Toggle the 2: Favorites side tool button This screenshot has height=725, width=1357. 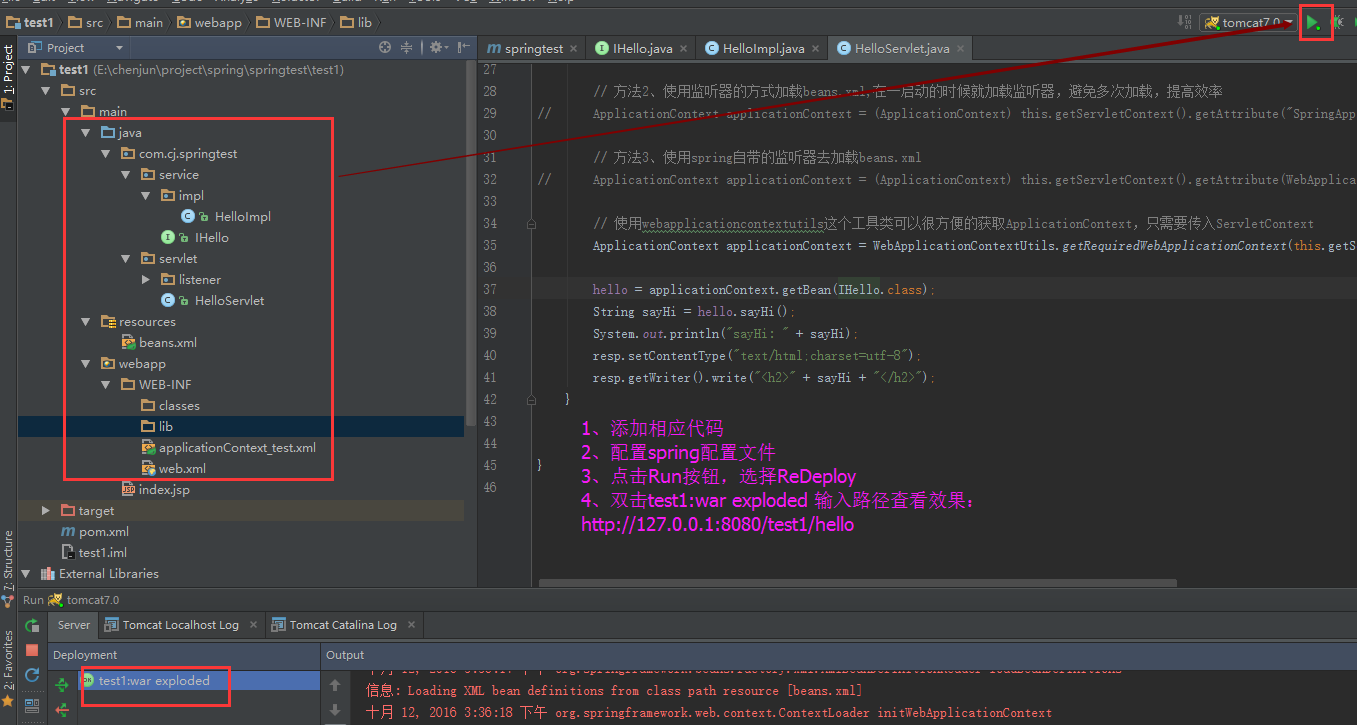coord(8,668)
